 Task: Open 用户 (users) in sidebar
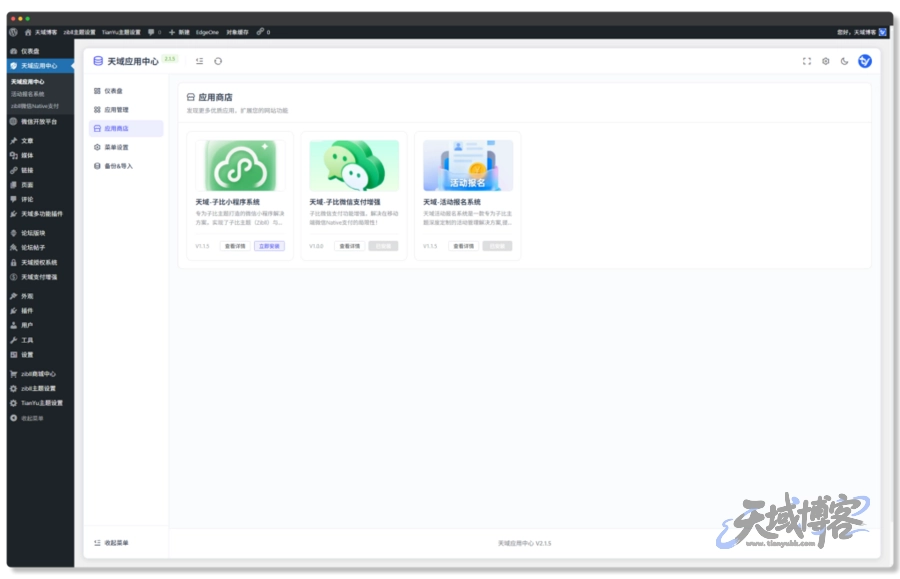point(40,325)
